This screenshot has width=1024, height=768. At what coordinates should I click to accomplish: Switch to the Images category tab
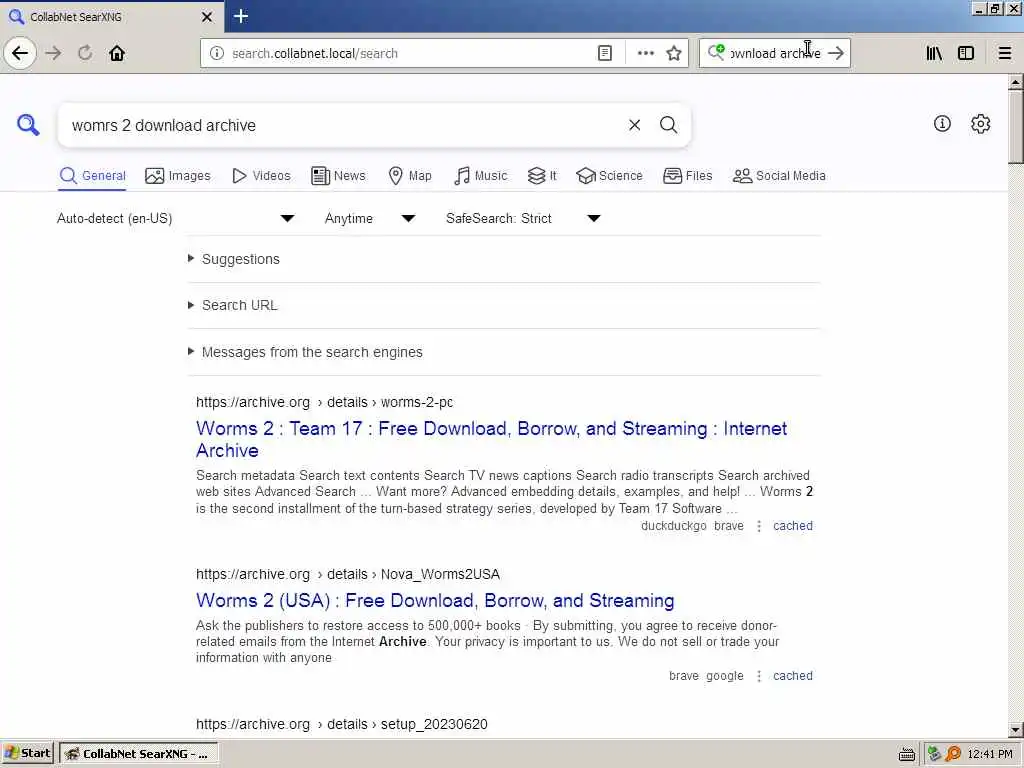click(x=178, y=176)
